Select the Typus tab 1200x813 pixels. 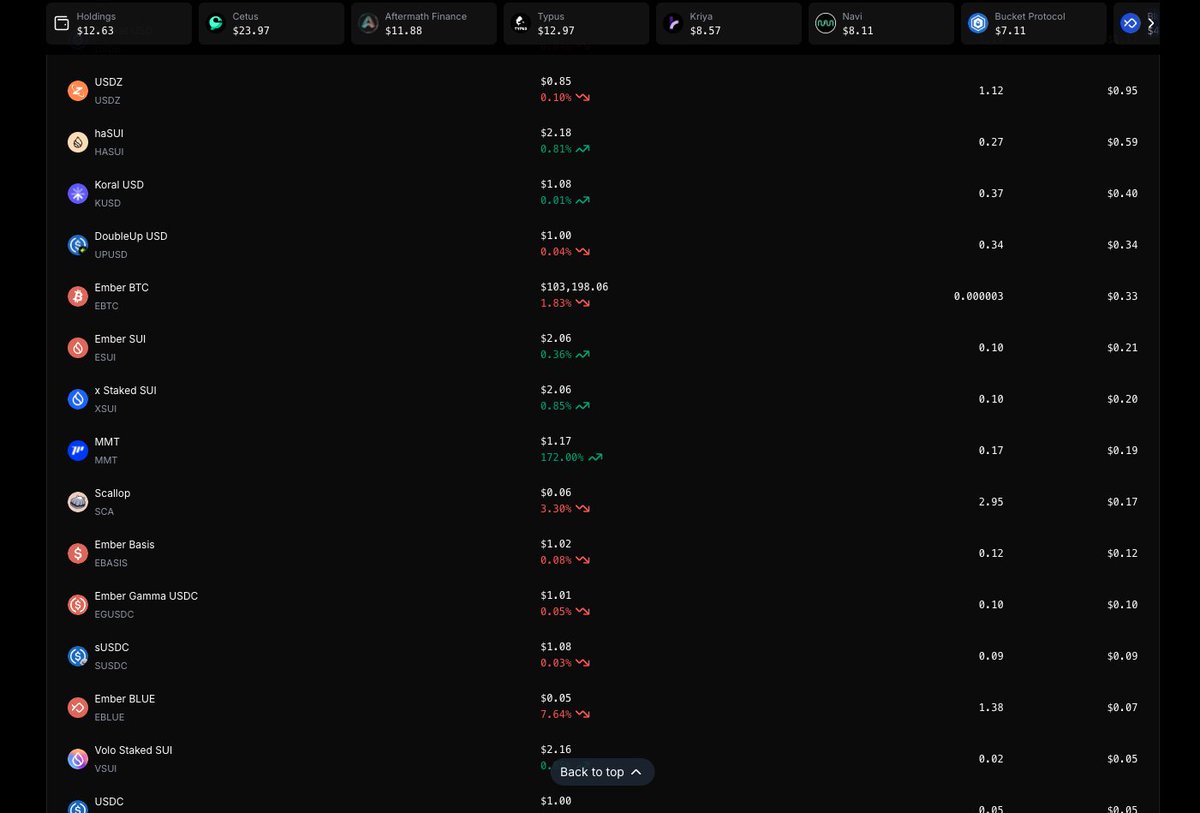click(x=576, y=23)
